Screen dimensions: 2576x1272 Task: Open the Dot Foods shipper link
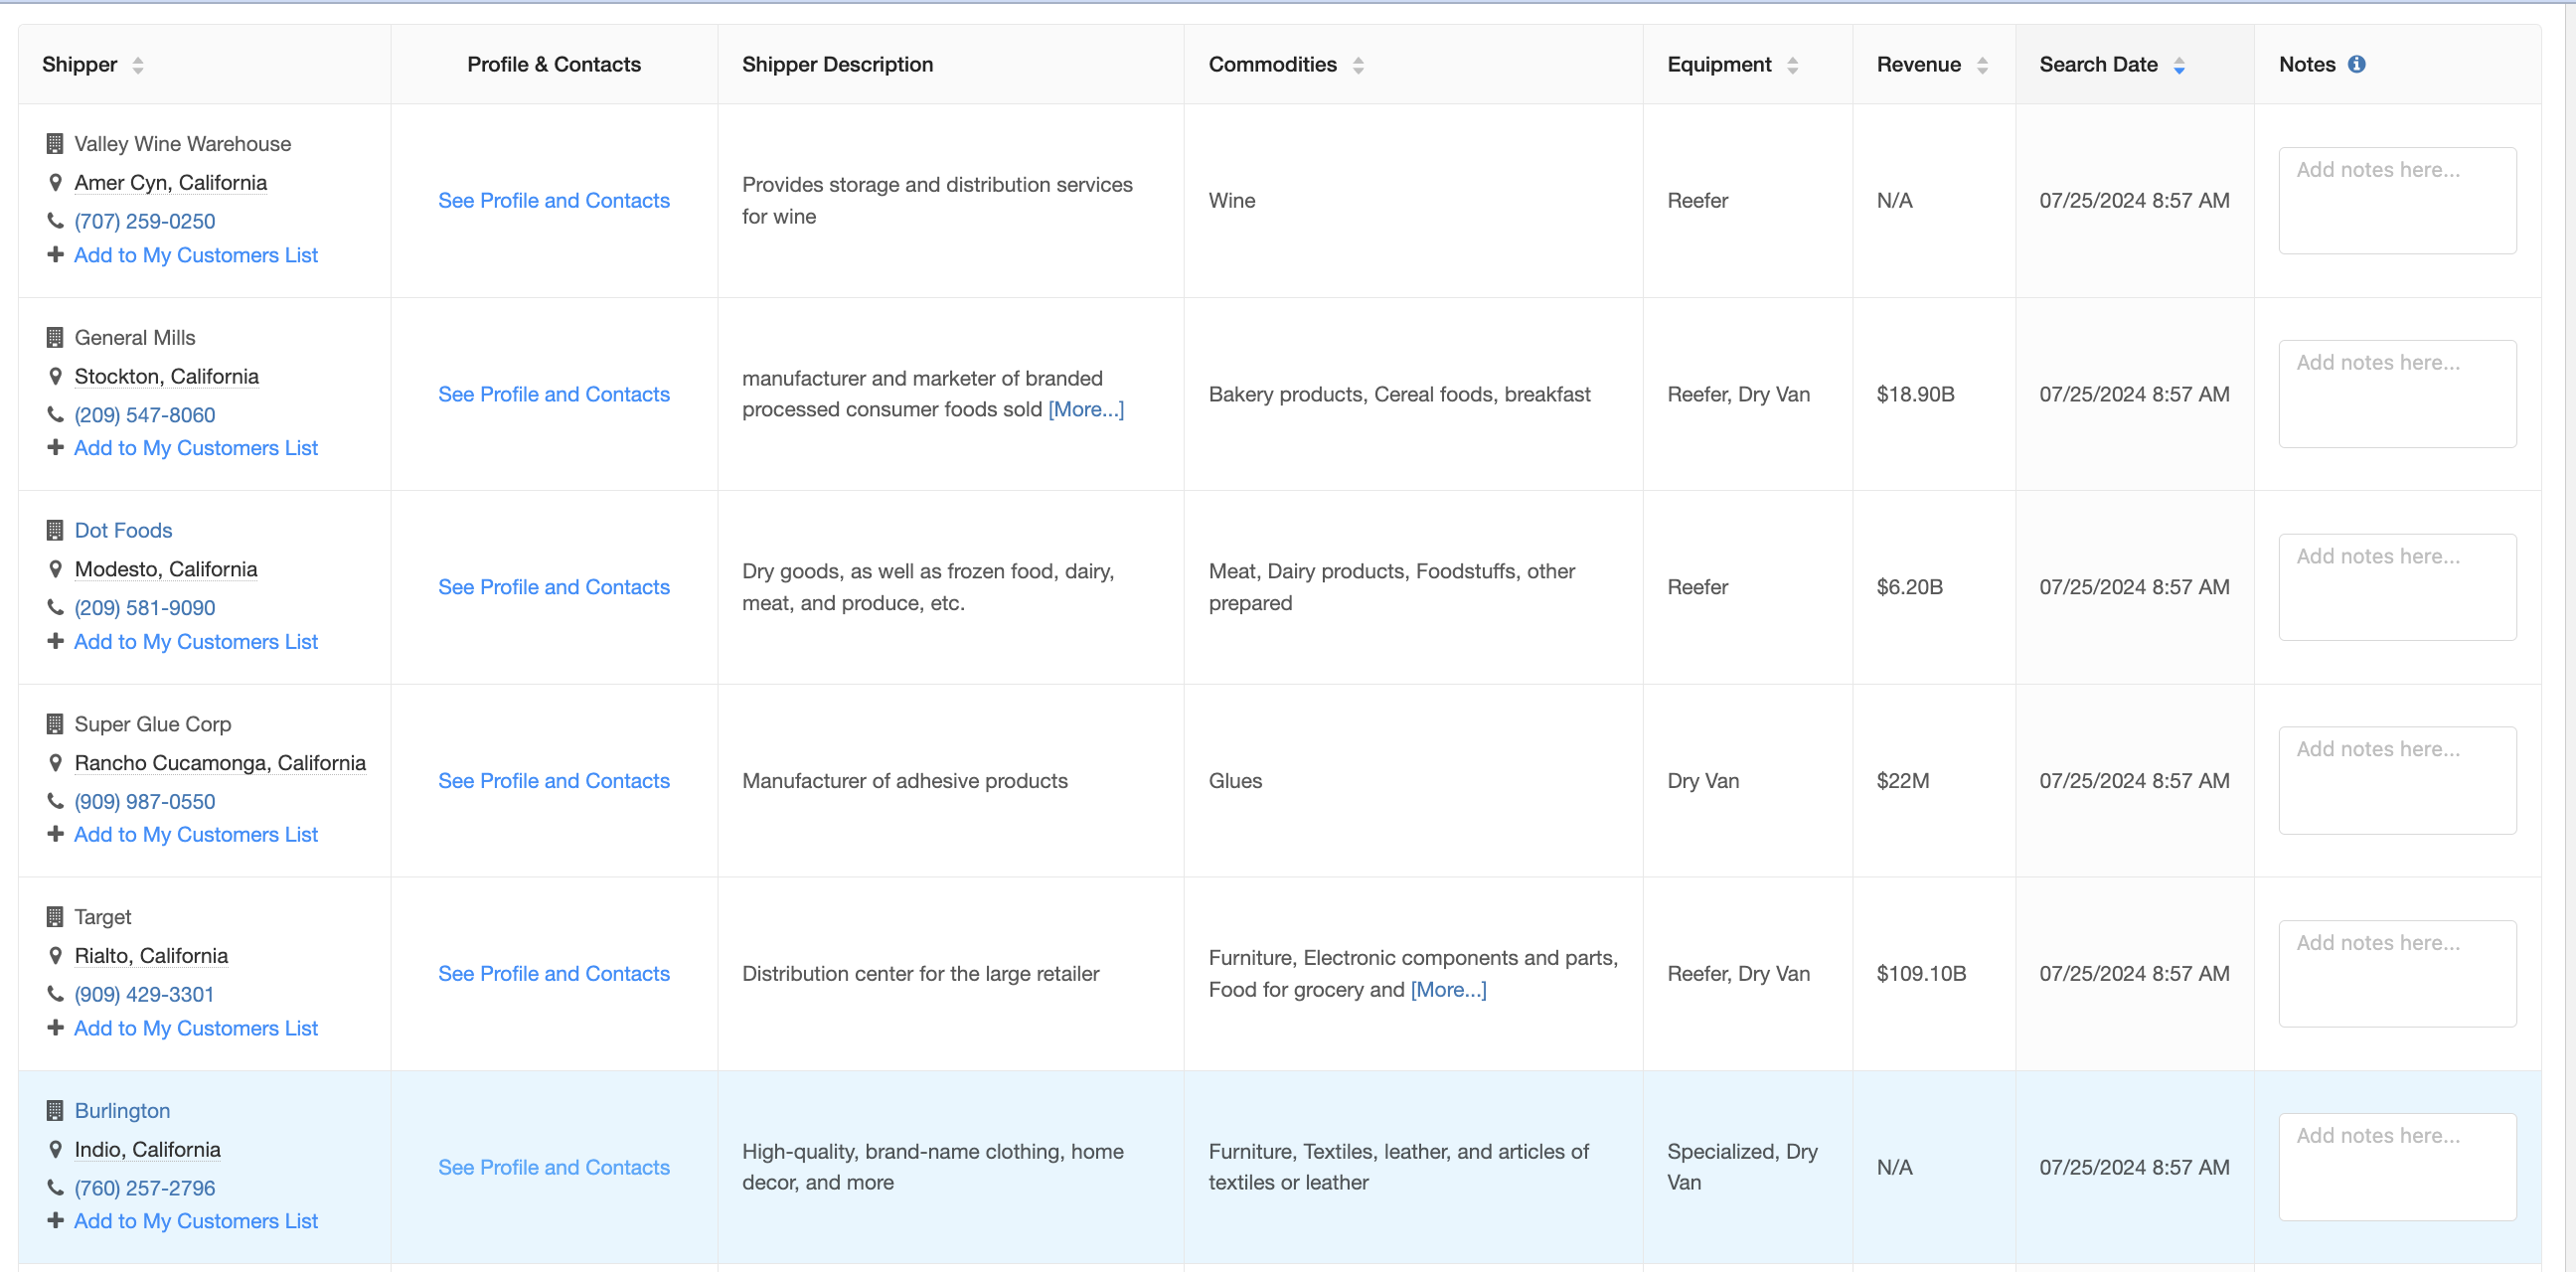pos(123,531)
